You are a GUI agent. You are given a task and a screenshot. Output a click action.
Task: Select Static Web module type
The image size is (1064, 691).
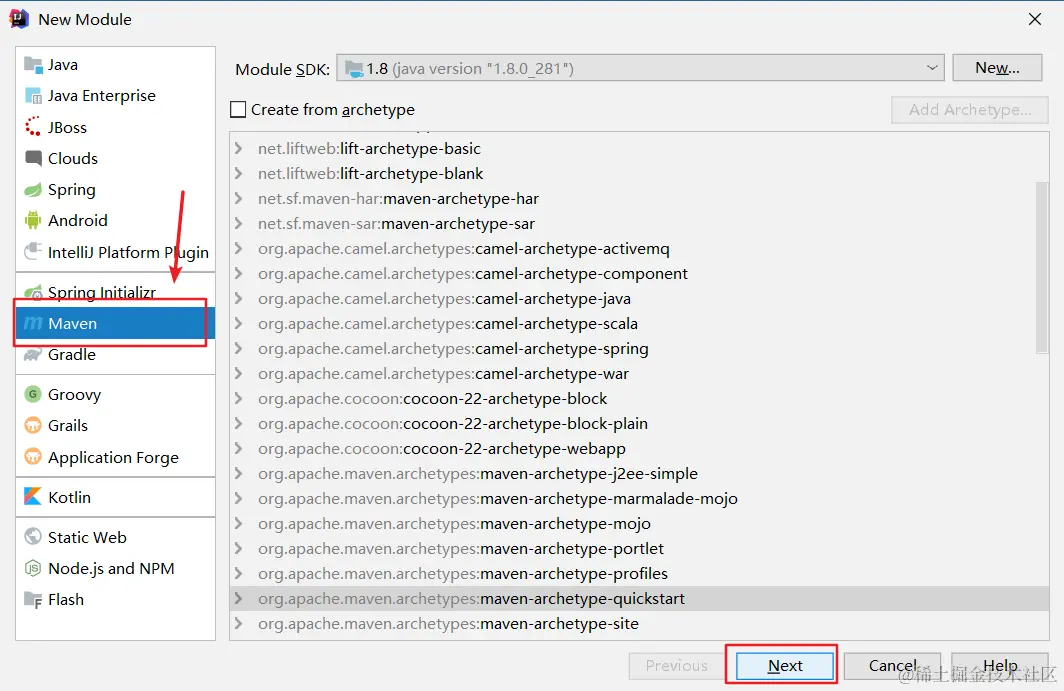click(x=115, y=537)
